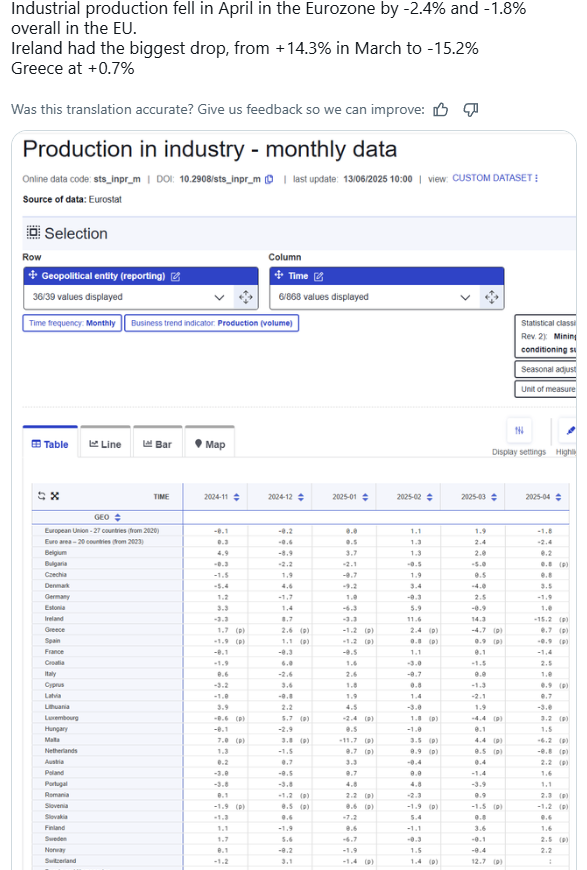Viewport: 587px width, 870px height.
Task: Click the Denmark row label
Action: click(x=57, y=585)
